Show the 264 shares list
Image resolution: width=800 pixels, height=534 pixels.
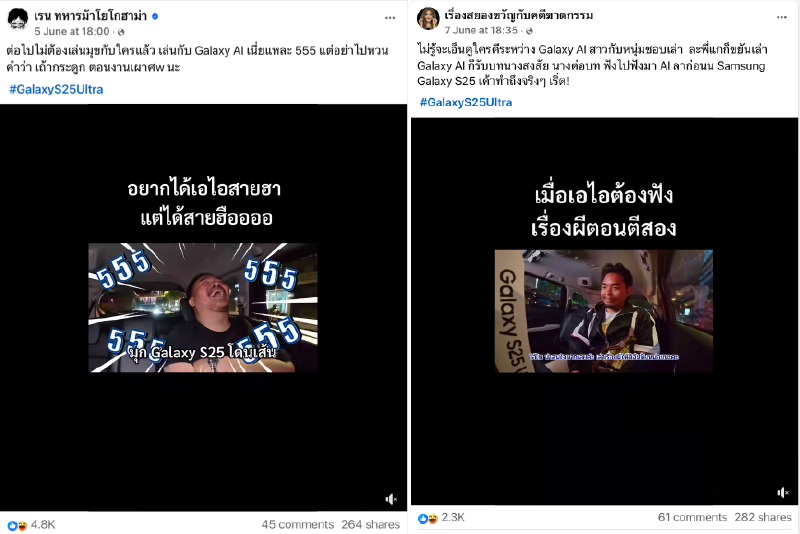click(x=370, y=525)
